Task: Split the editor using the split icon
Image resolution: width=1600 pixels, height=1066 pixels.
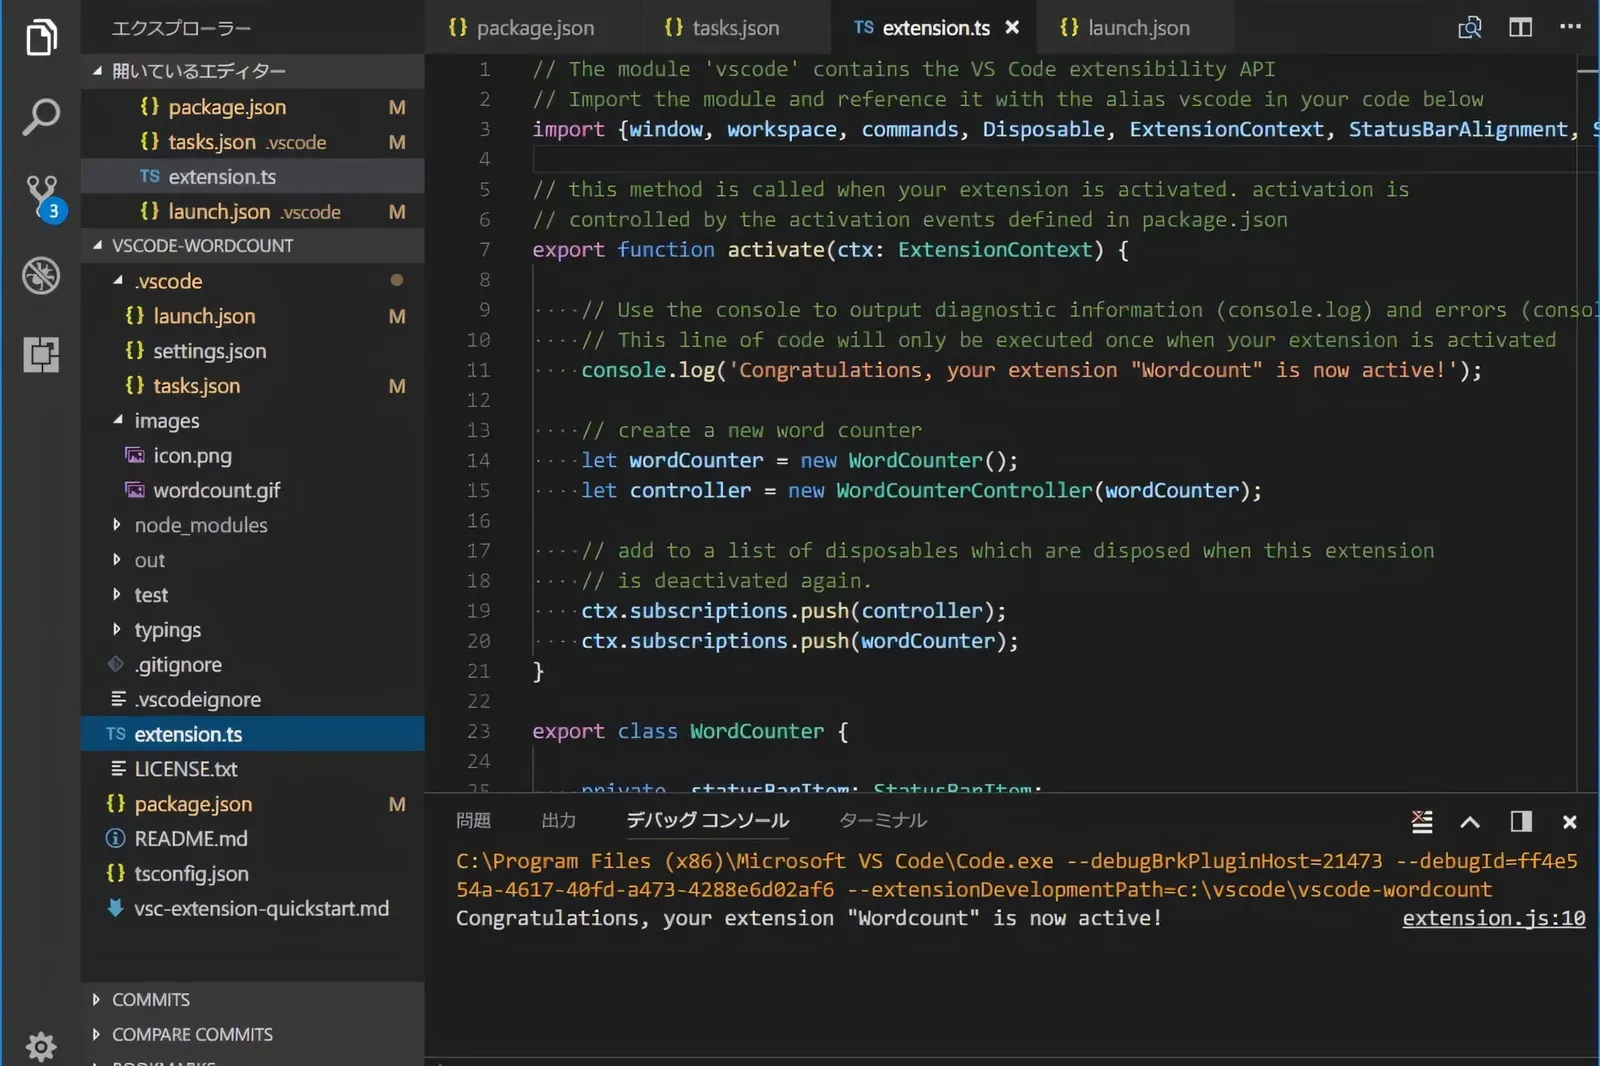Action: point(1520,28)
